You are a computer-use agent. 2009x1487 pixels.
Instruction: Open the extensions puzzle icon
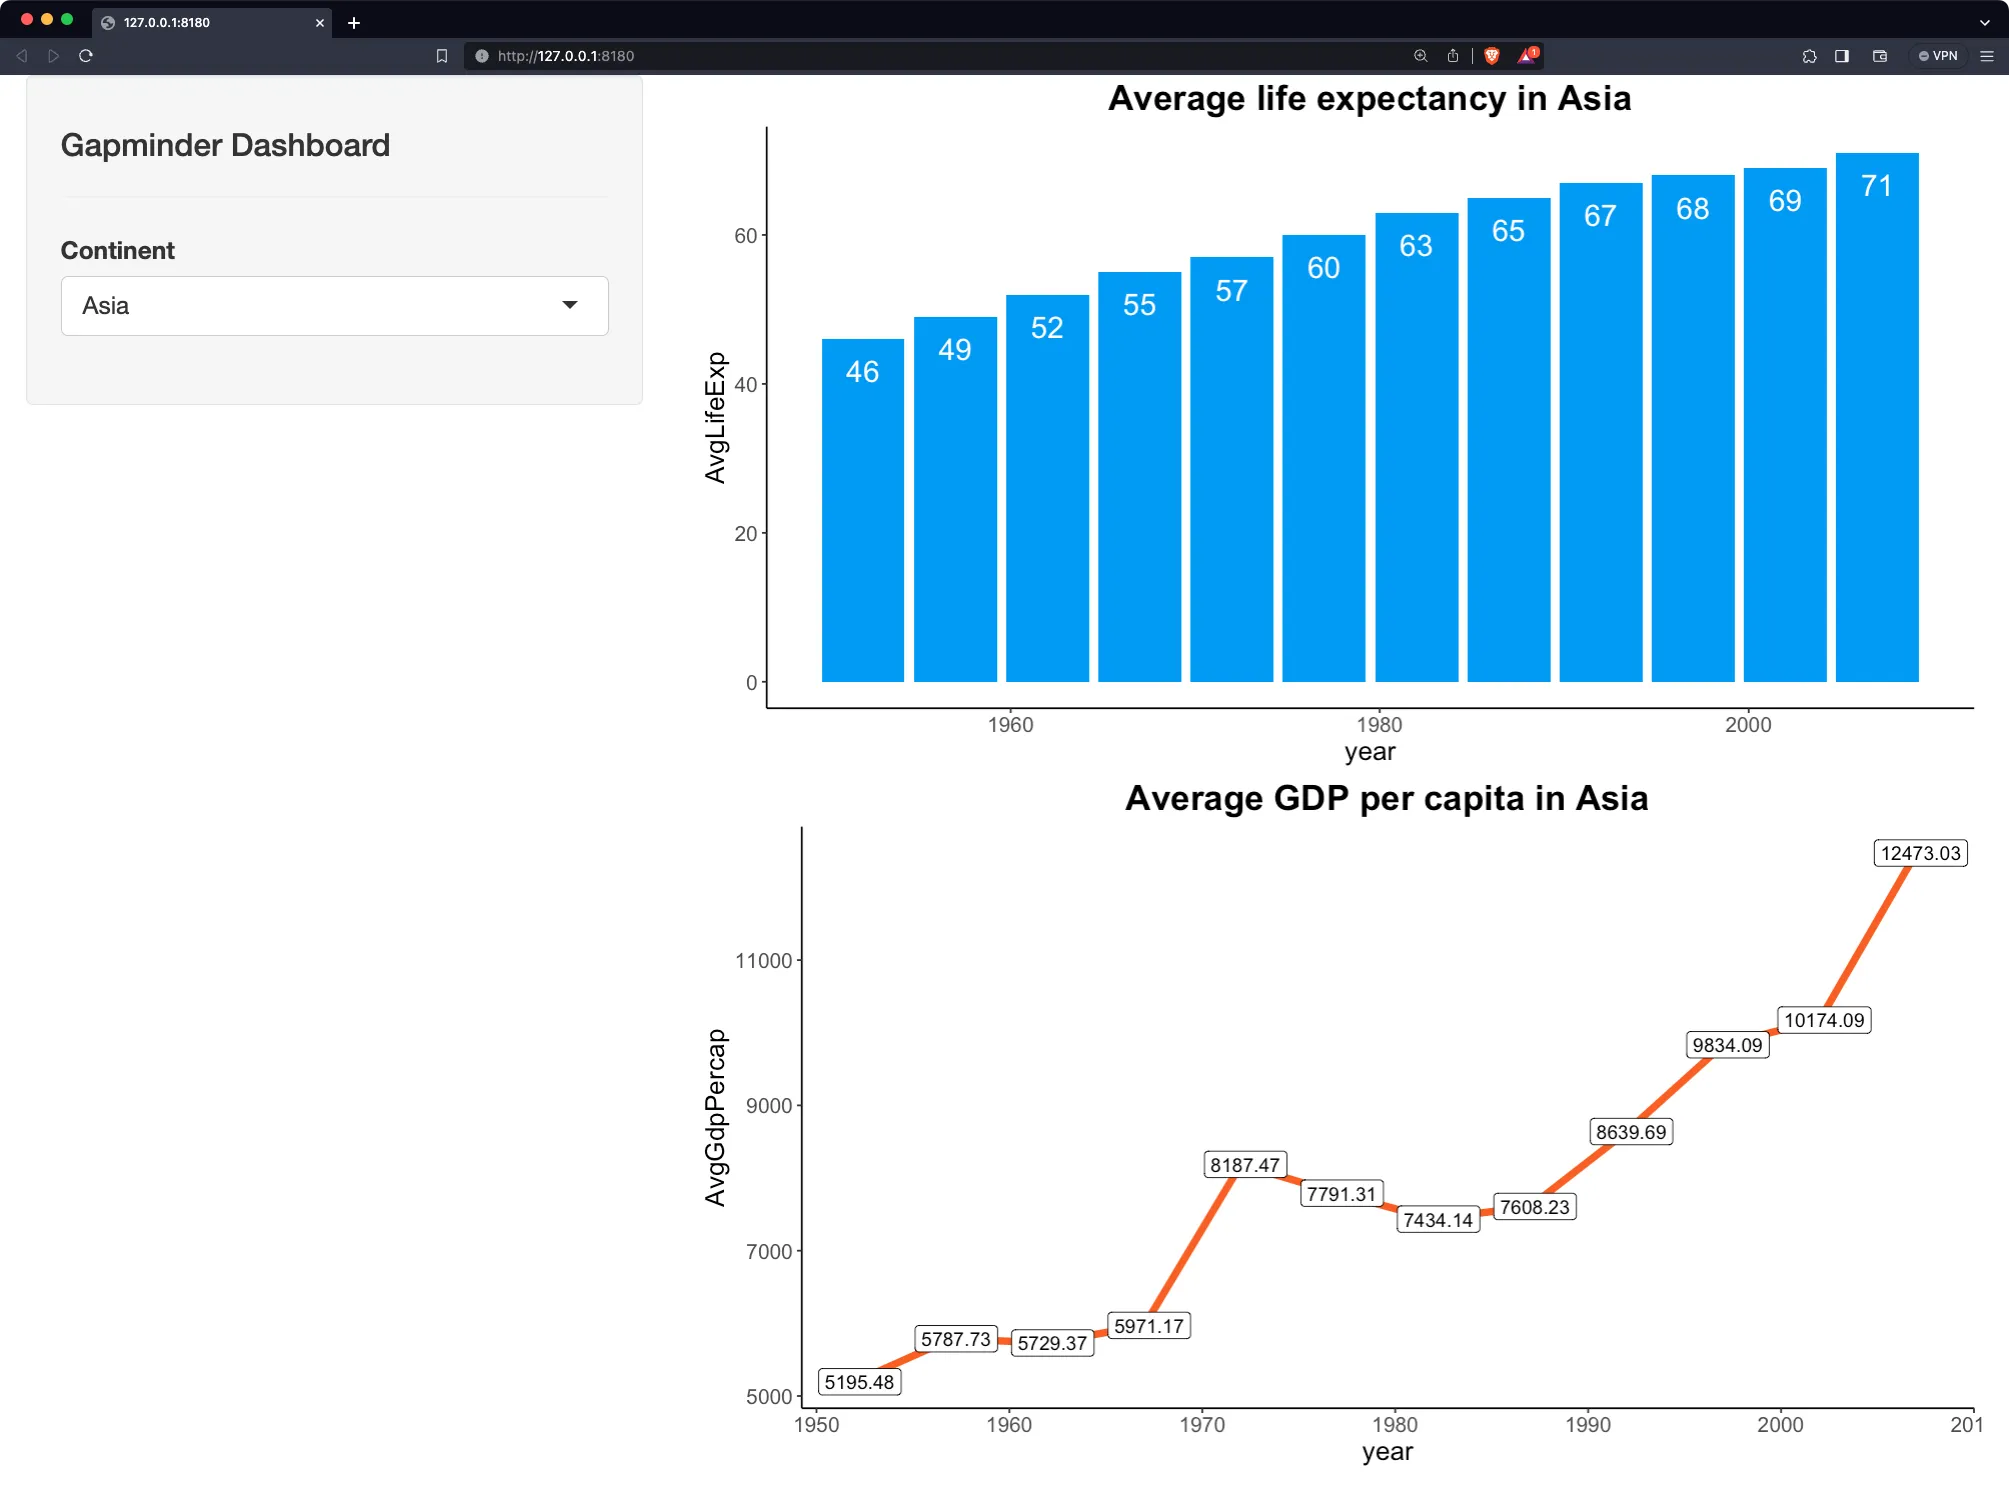(x=1809, y=56)
